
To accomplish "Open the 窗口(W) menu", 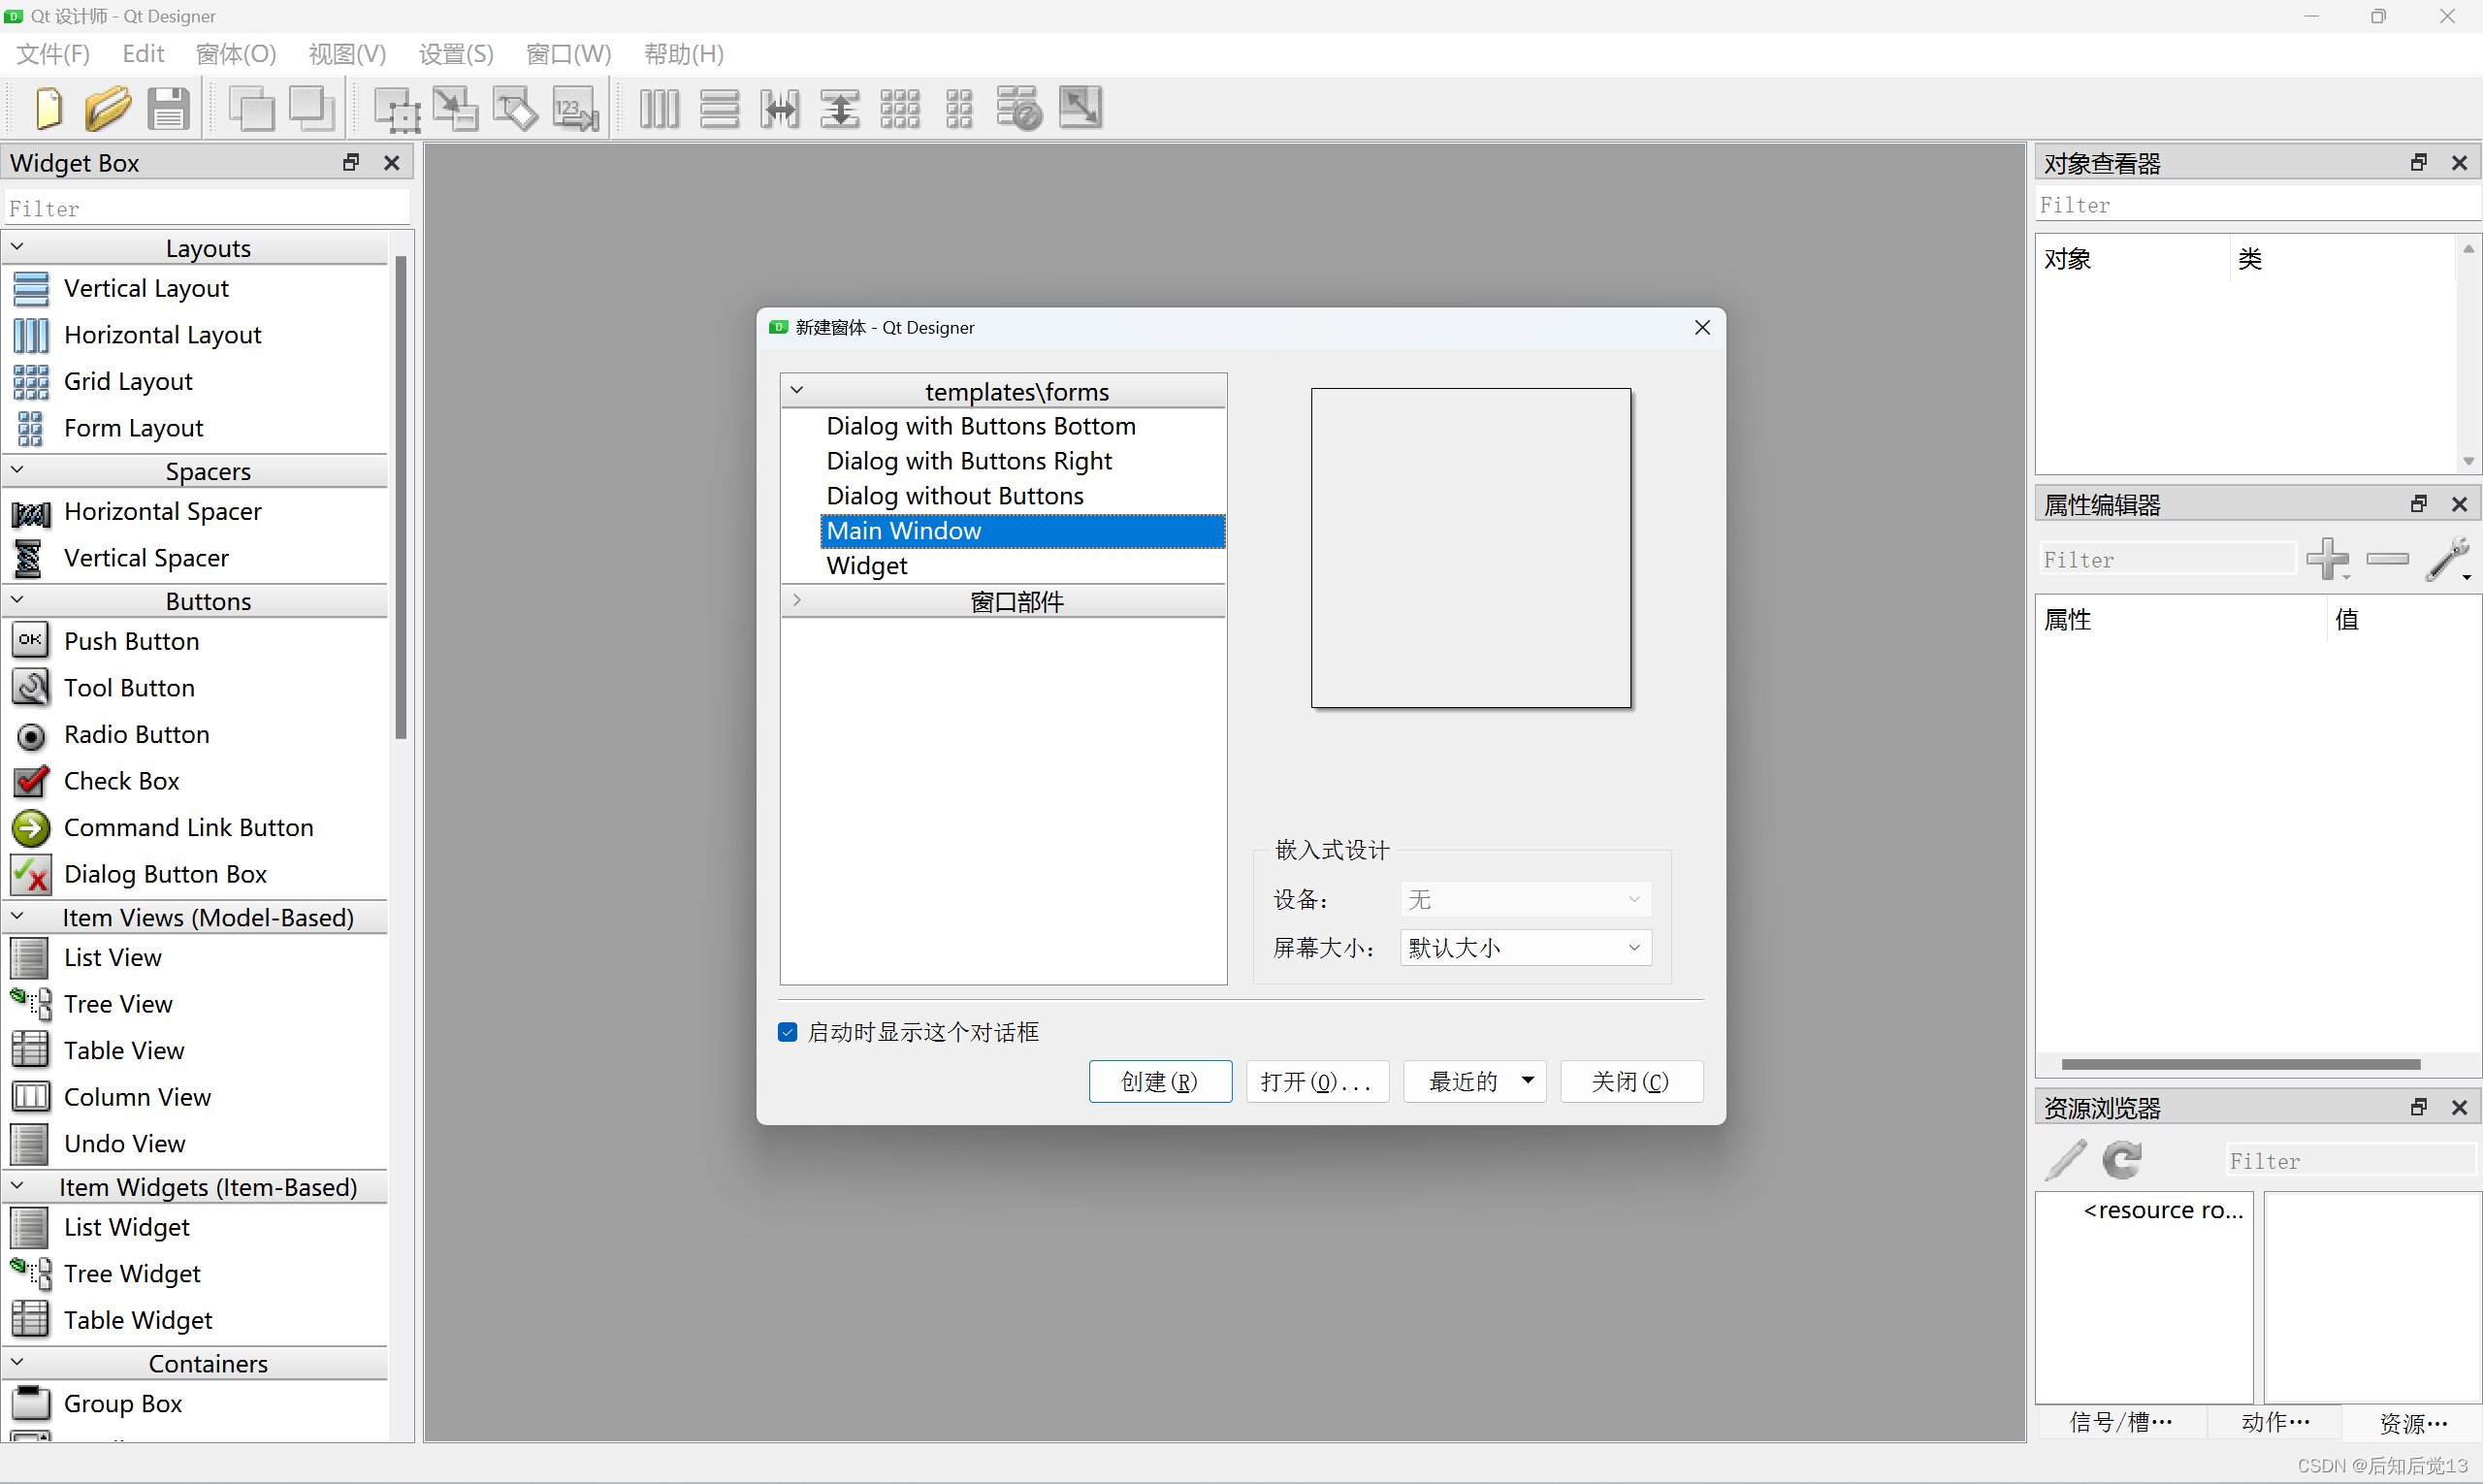I will 568,54.
